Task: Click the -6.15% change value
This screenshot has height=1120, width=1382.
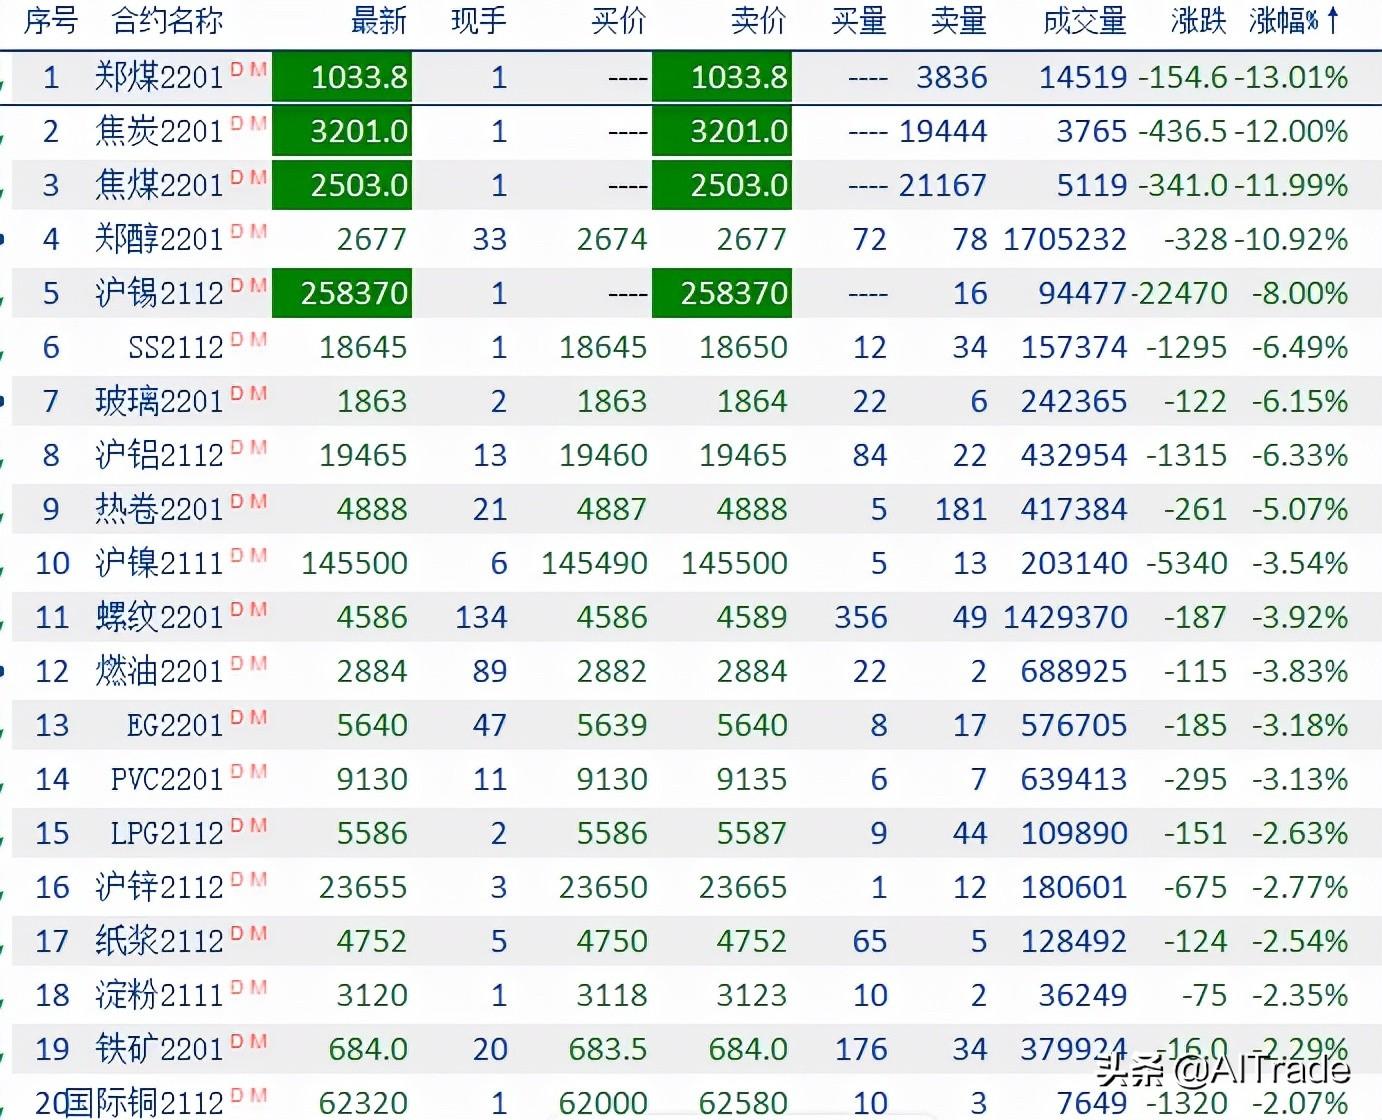Action: 1300,401
